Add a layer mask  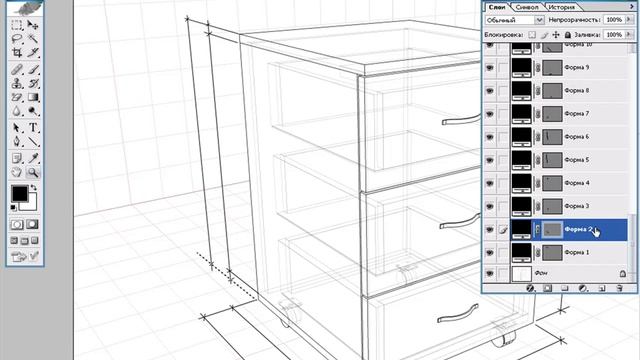tap(547, 289)
